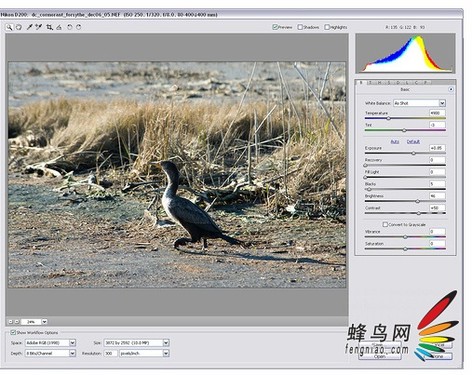Open the zoom level dropdown
Viewport: 472px width, 375px height.
[44, 322]
